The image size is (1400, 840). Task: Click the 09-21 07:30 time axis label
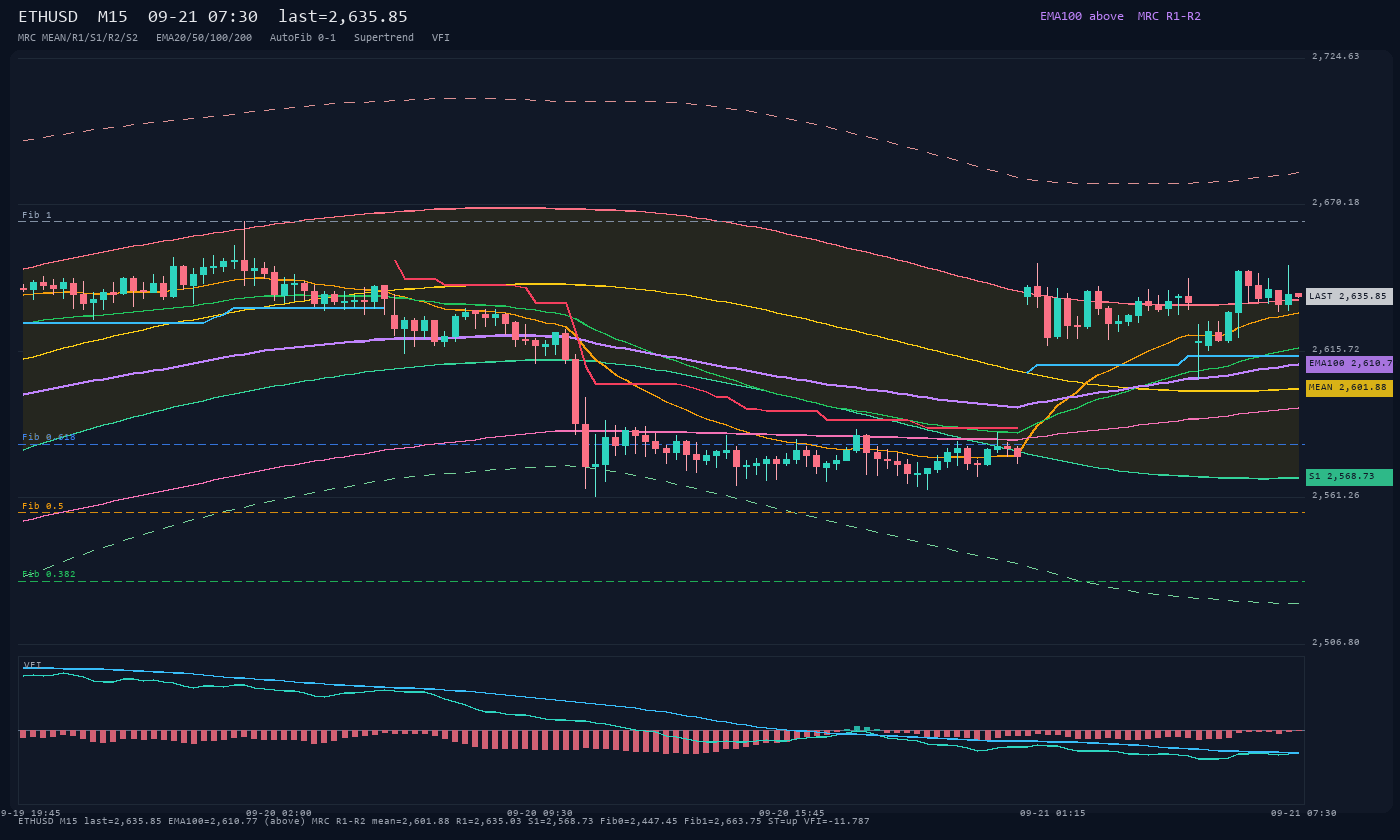pos(1304,813)
